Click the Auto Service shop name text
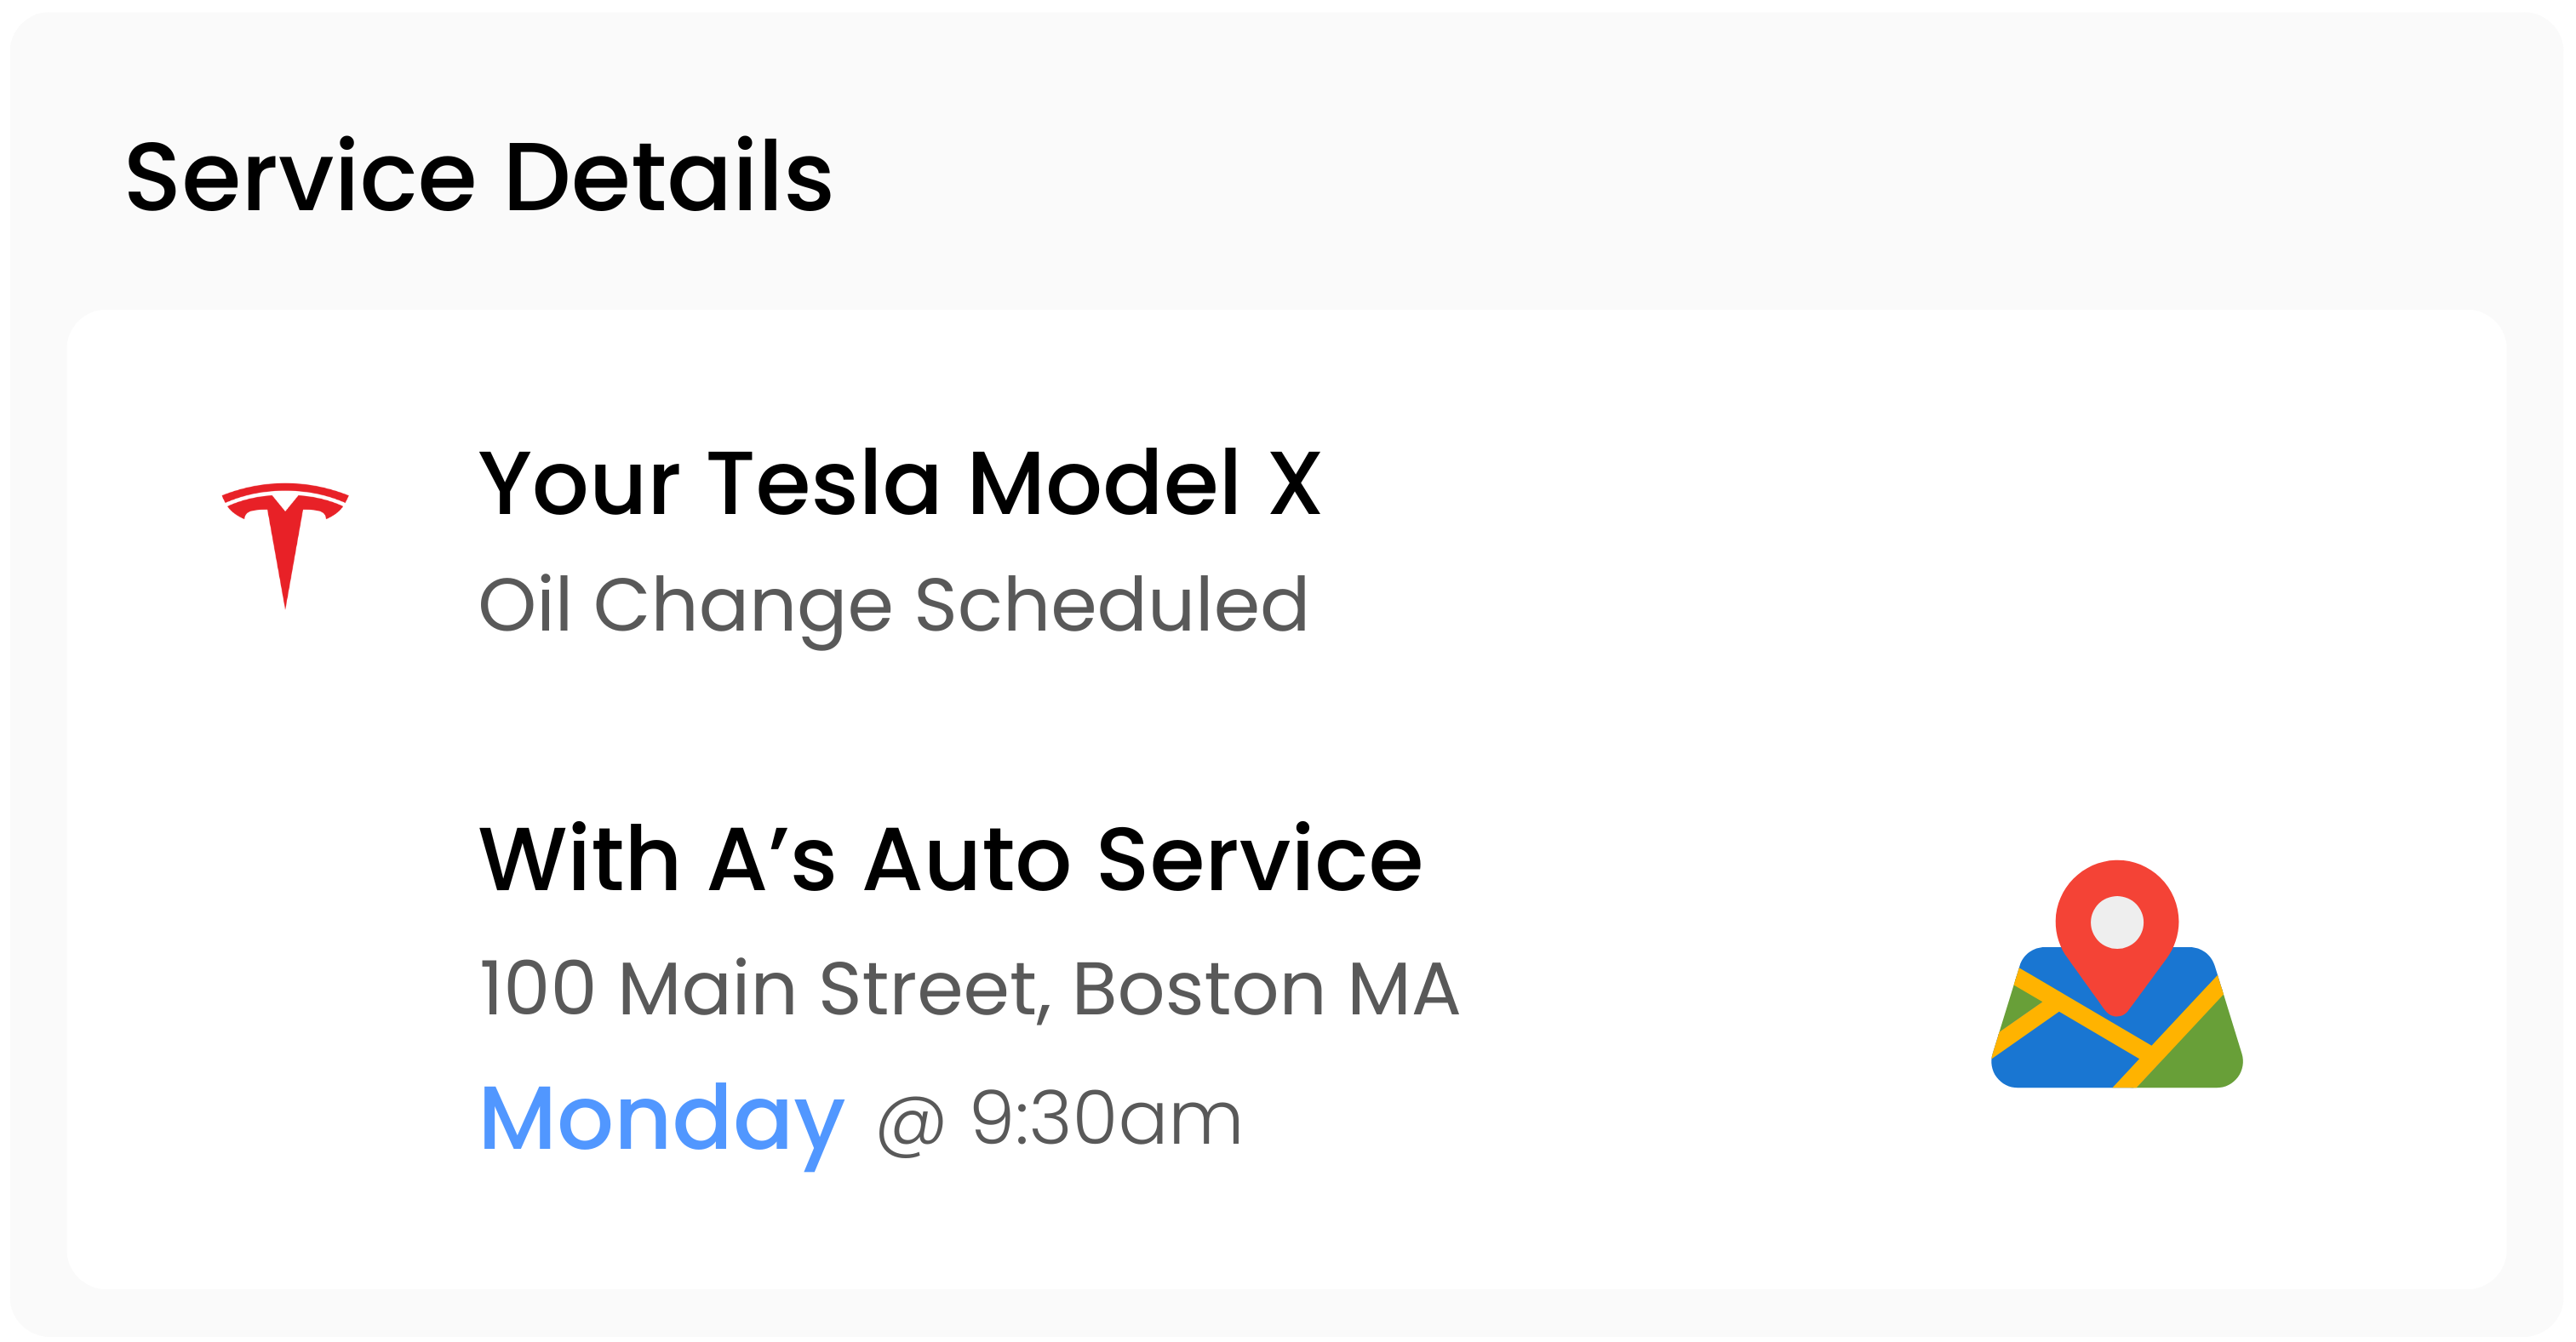The height and width of the screenshot is (1342, 2576). pyautogui.click(x=1143, y=859)
